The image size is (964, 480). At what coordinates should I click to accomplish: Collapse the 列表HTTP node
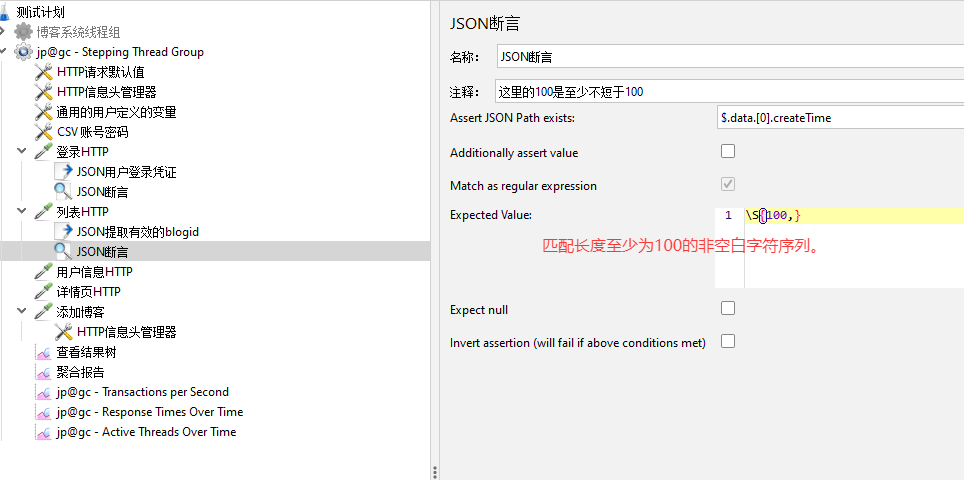tap(22, 211)
